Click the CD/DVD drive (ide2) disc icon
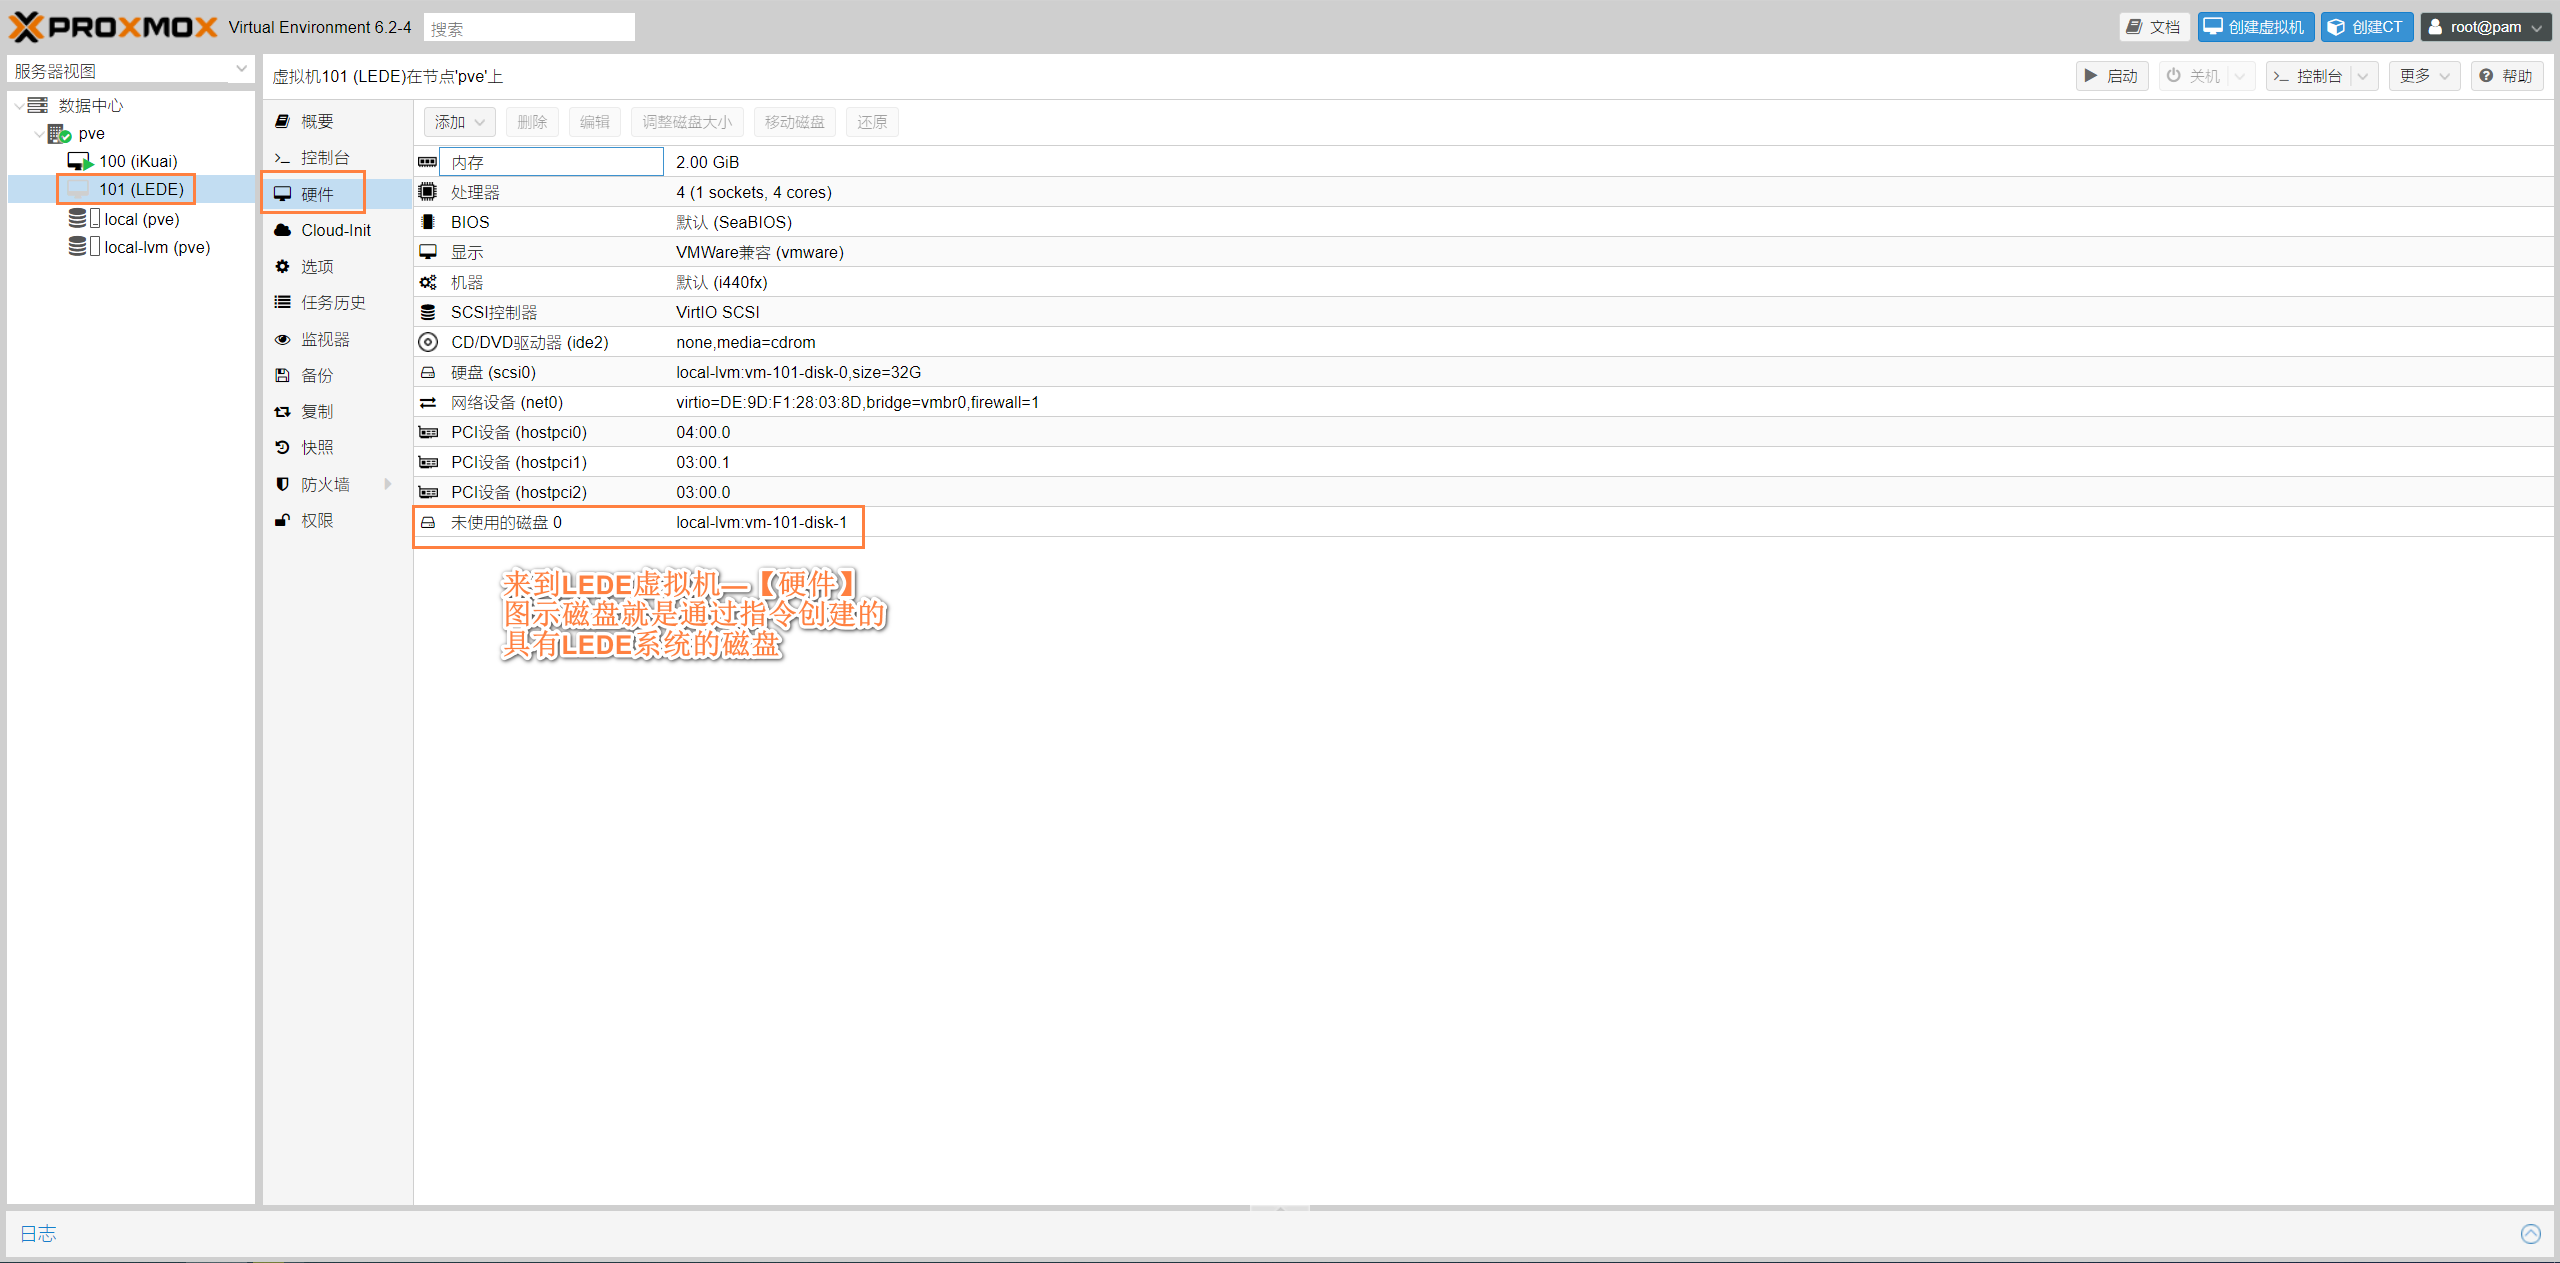Viewport: 2560px width, 1263px height. click(428, 342)
